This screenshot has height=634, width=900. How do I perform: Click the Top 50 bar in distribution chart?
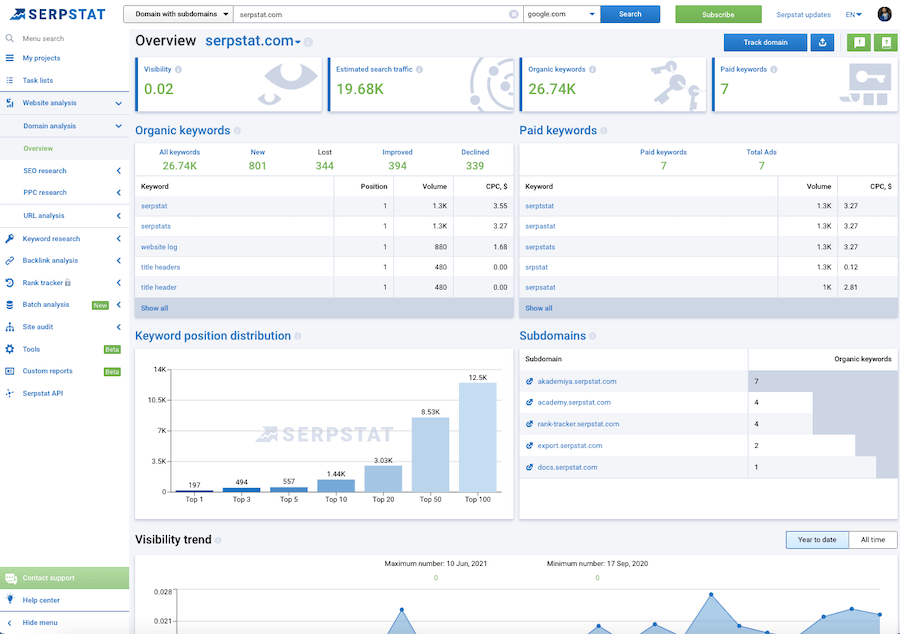point(430,454)
